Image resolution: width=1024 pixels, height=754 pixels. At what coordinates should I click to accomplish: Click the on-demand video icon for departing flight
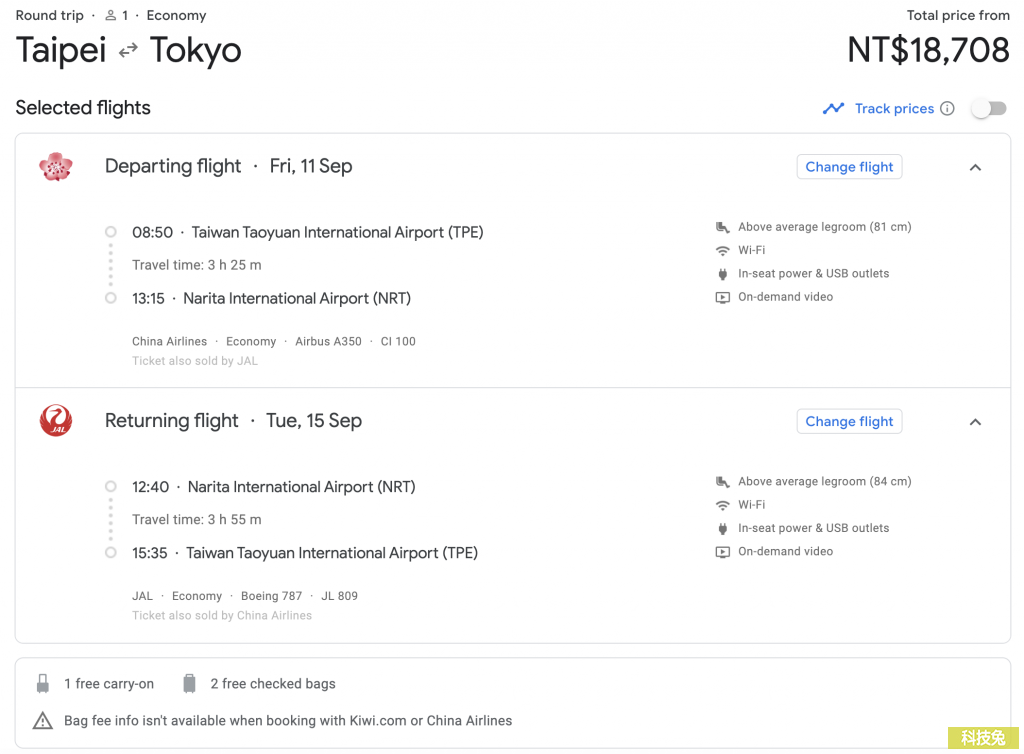tap(722, 298)
